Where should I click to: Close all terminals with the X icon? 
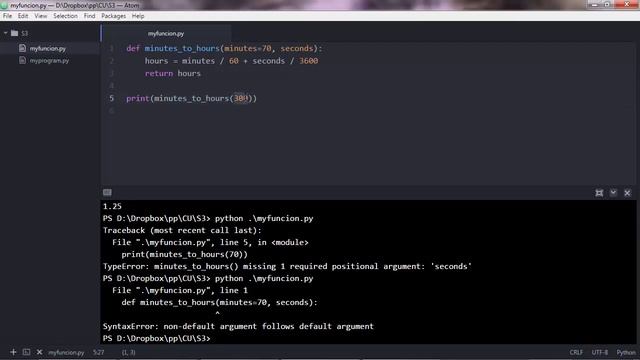click(x=39, y=352)
